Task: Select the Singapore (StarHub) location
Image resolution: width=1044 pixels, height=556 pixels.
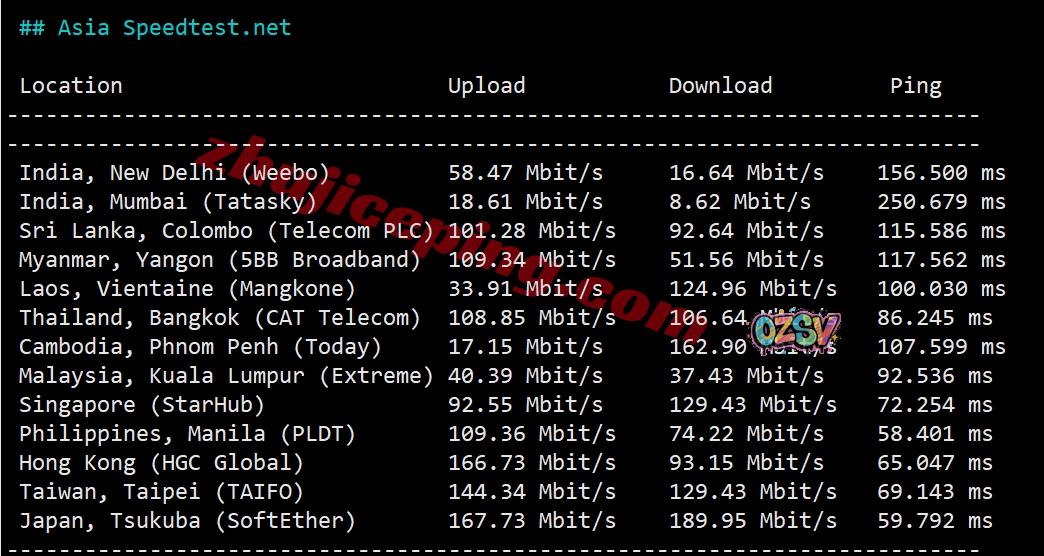Action: [142, 405]
